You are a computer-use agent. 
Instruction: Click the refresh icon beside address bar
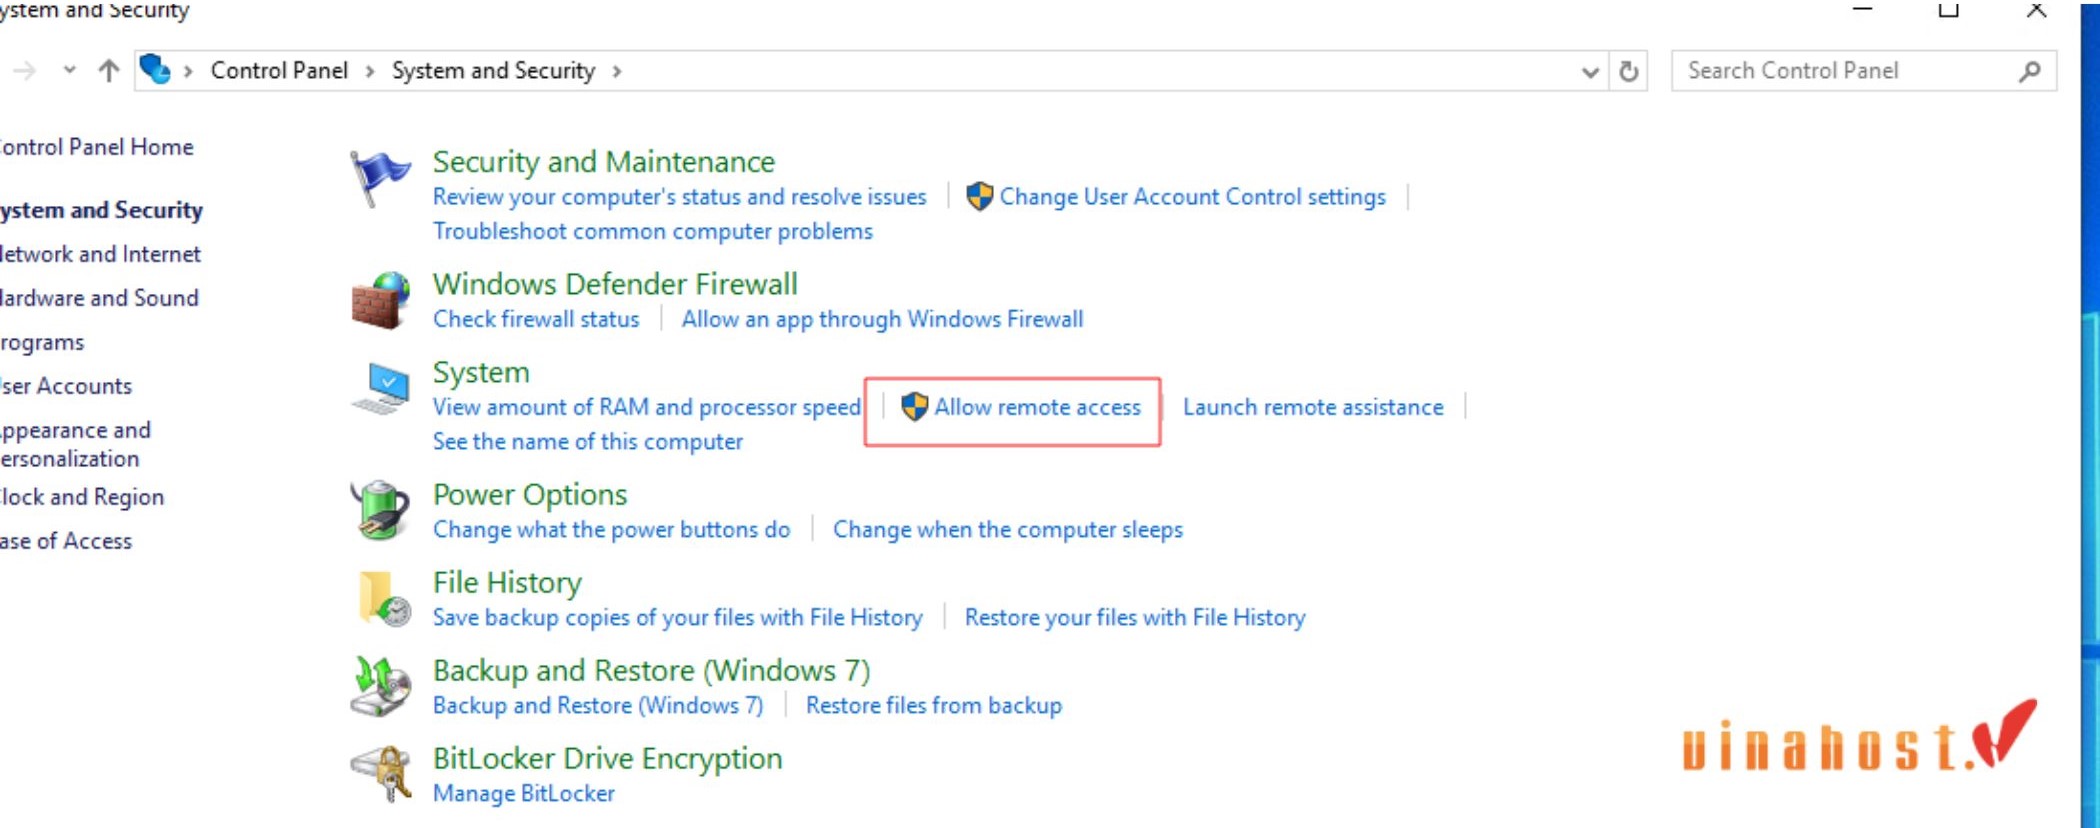pyautogui.click(x=1628, y=71)
